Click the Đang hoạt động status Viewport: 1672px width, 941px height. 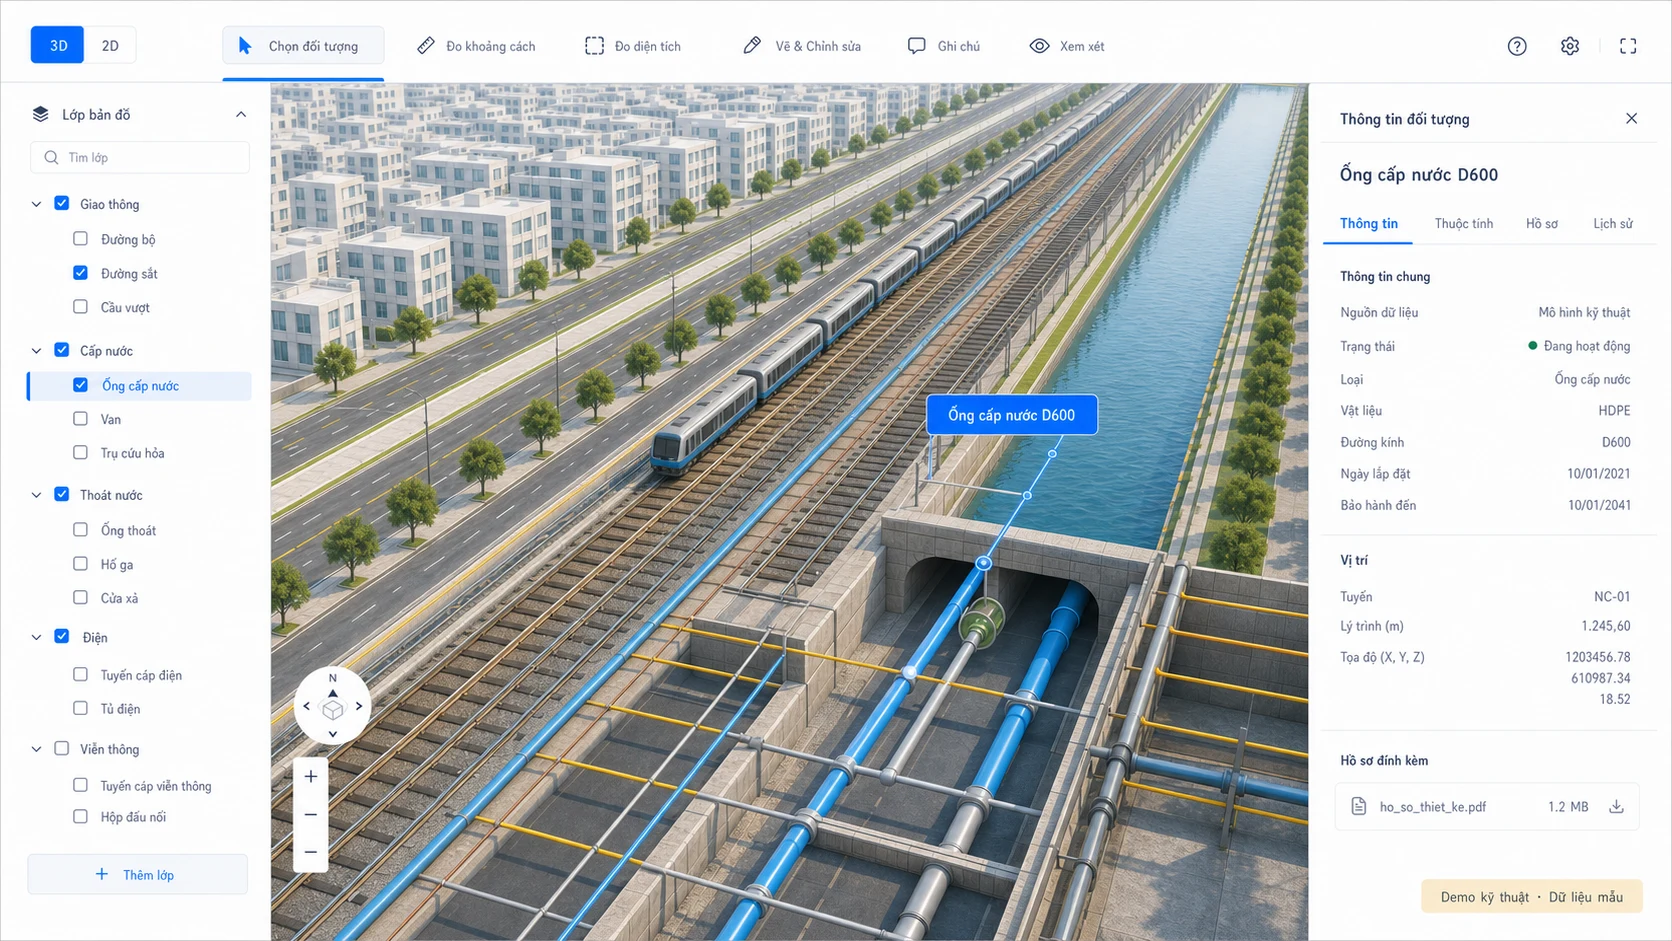point(1579,346)
